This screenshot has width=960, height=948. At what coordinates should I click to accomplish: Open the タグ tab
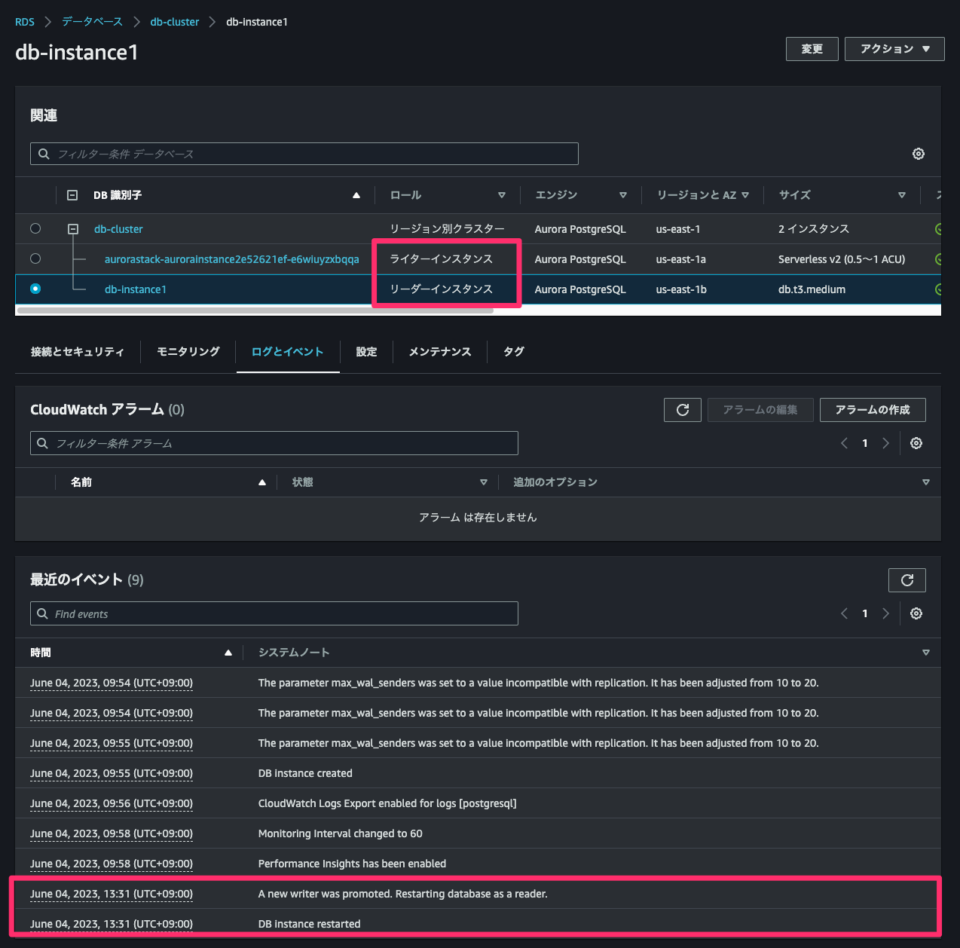coord(513,351)
